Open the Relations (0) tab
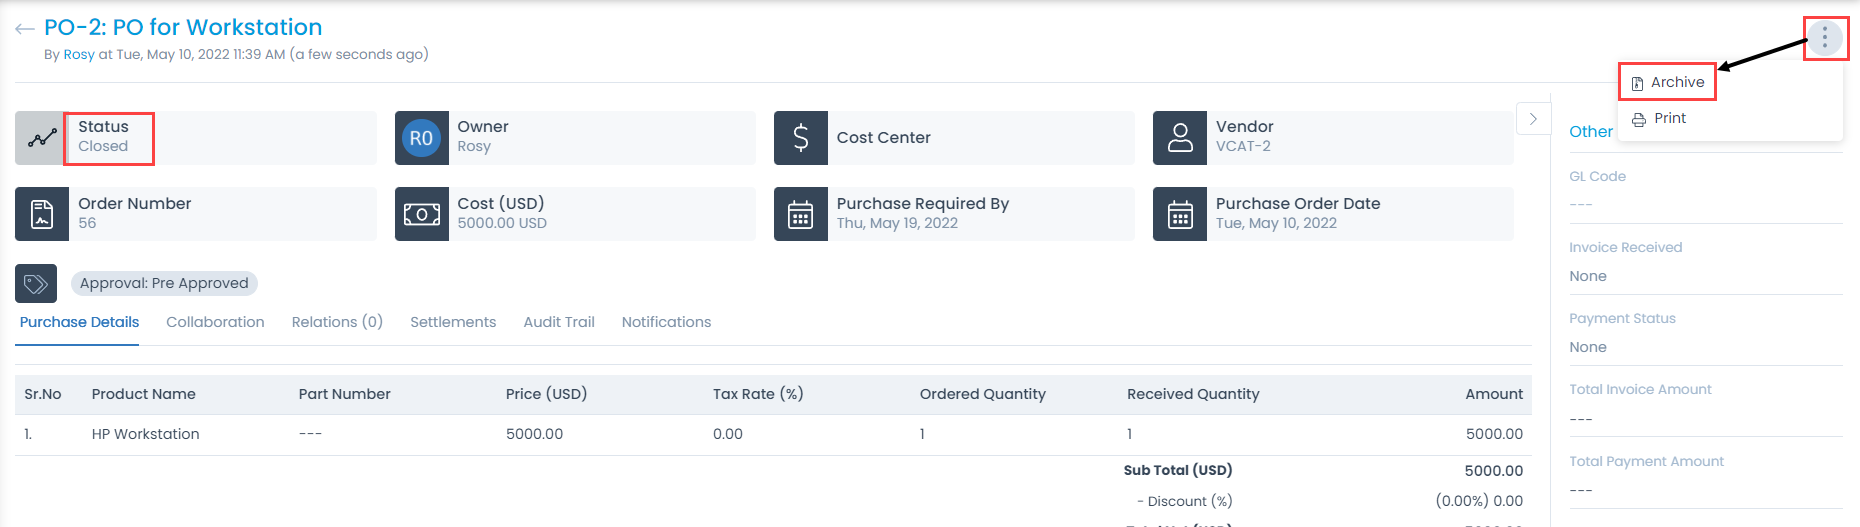This screenshot has height=527, width=1860. tap(337, 322)
